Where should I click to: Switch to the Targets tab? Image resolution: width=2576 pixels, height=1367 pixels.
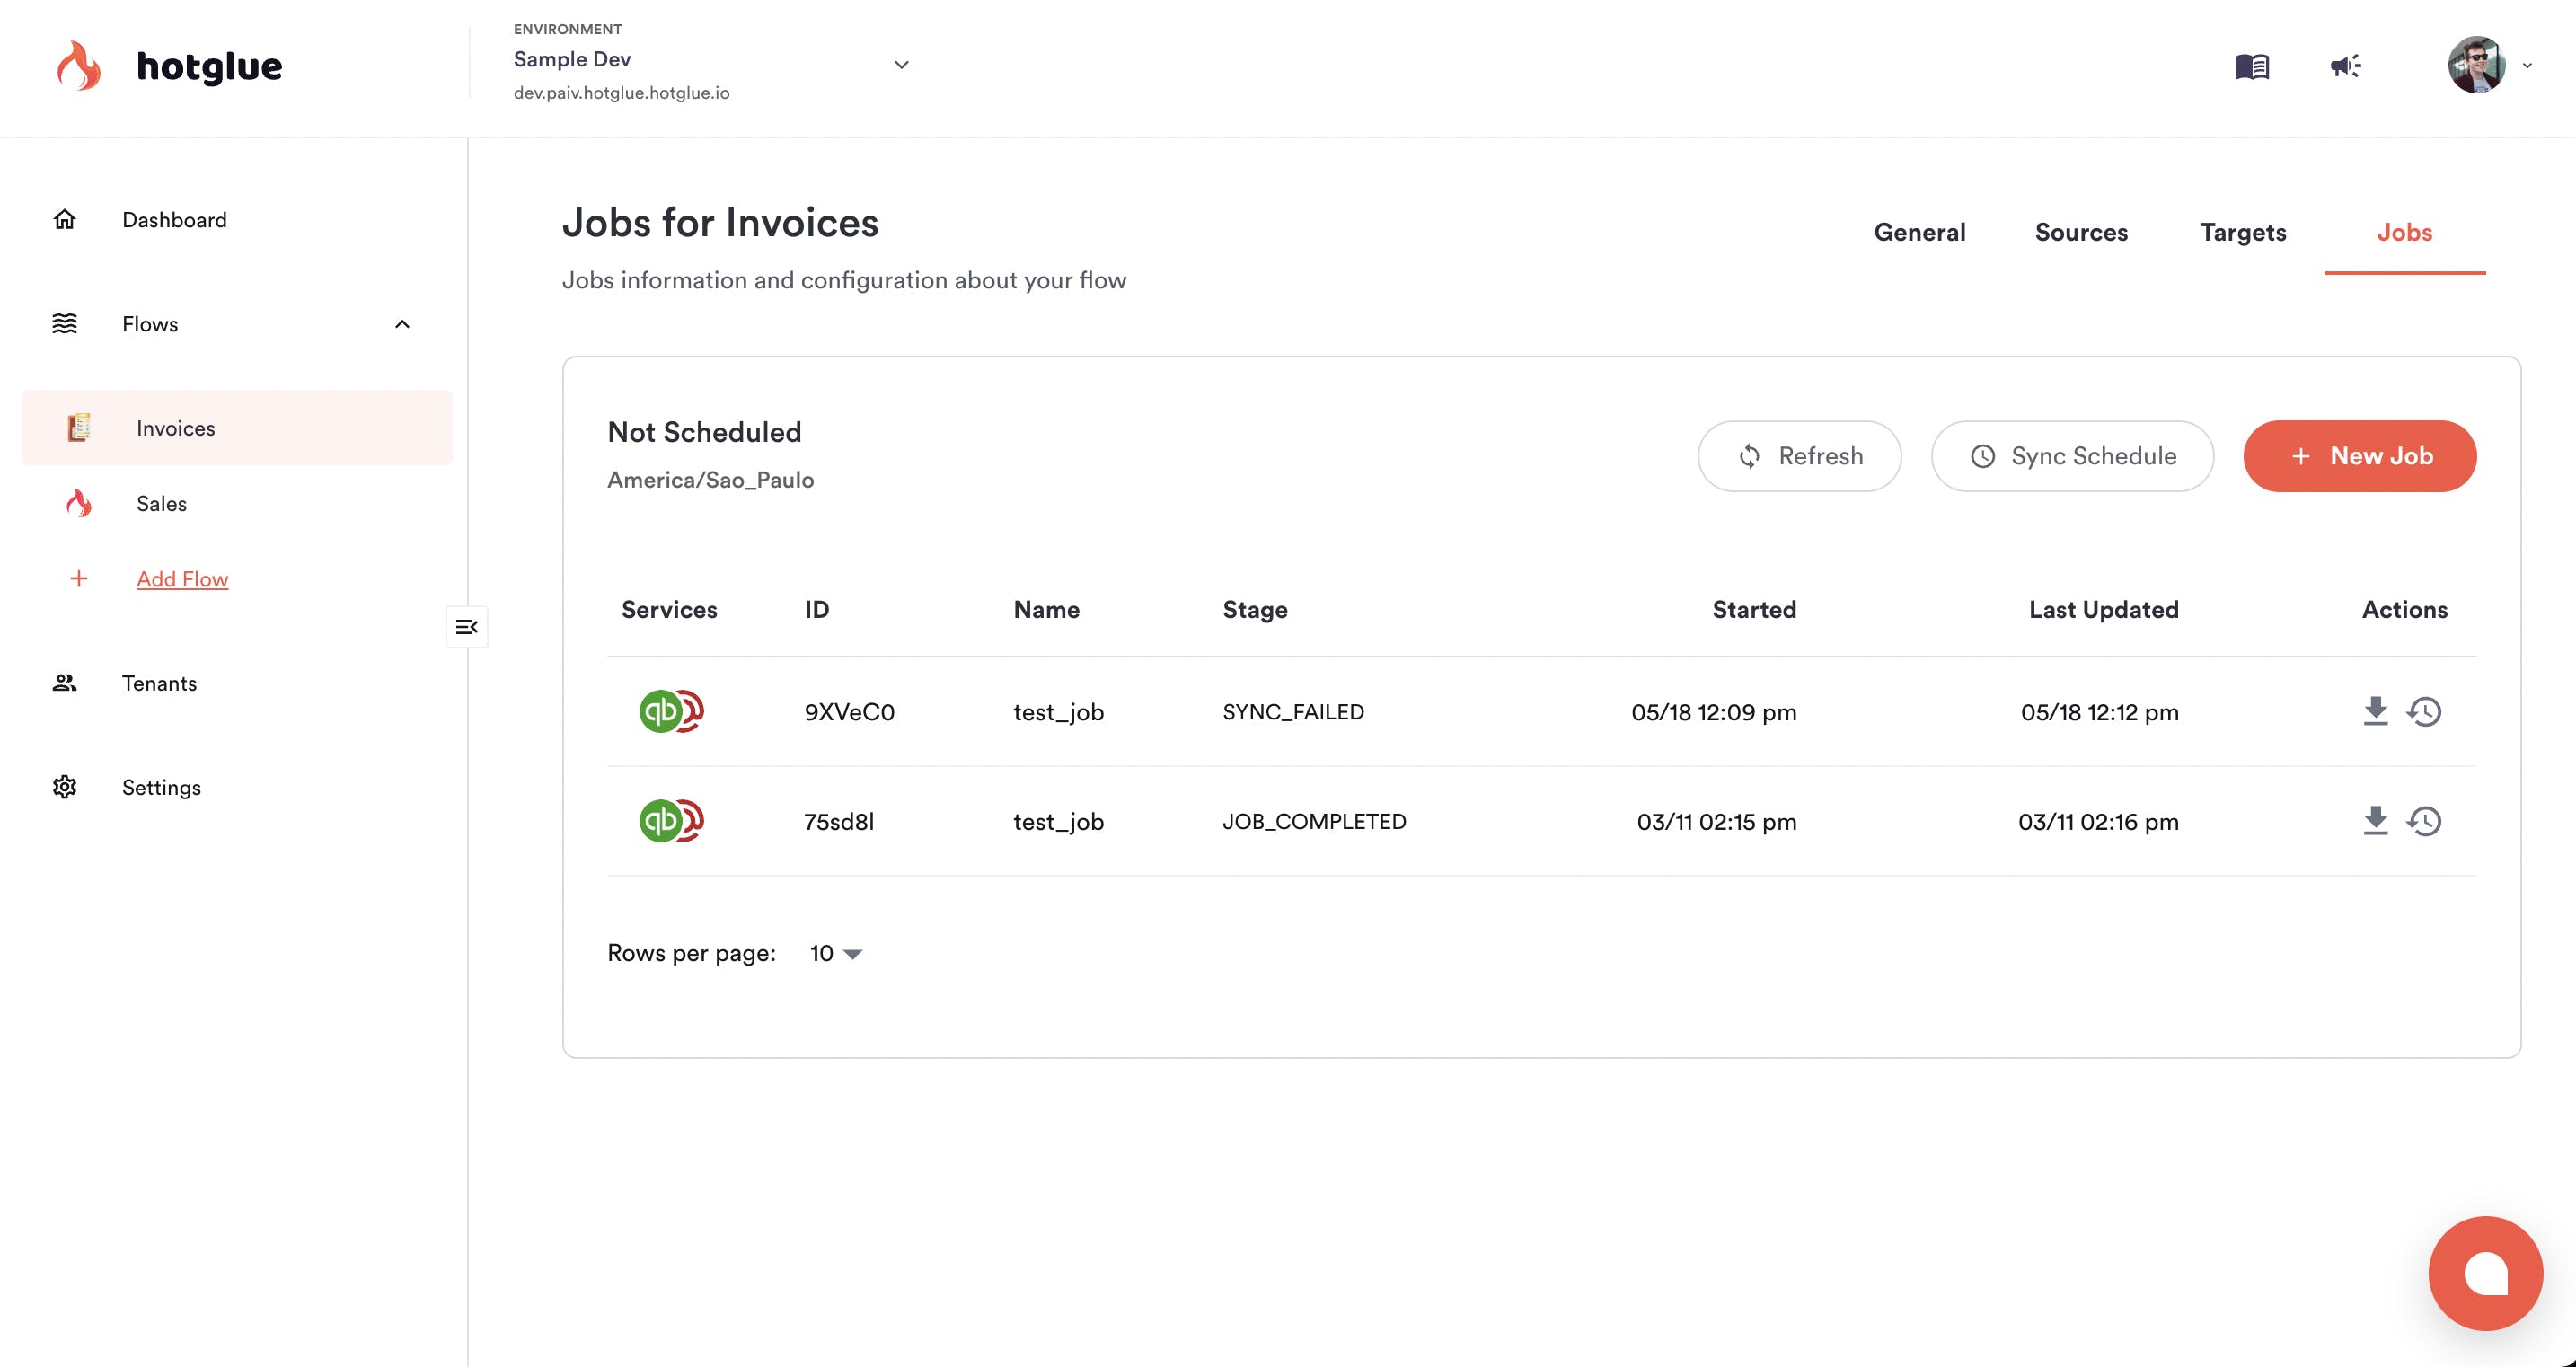[2243, 232]
